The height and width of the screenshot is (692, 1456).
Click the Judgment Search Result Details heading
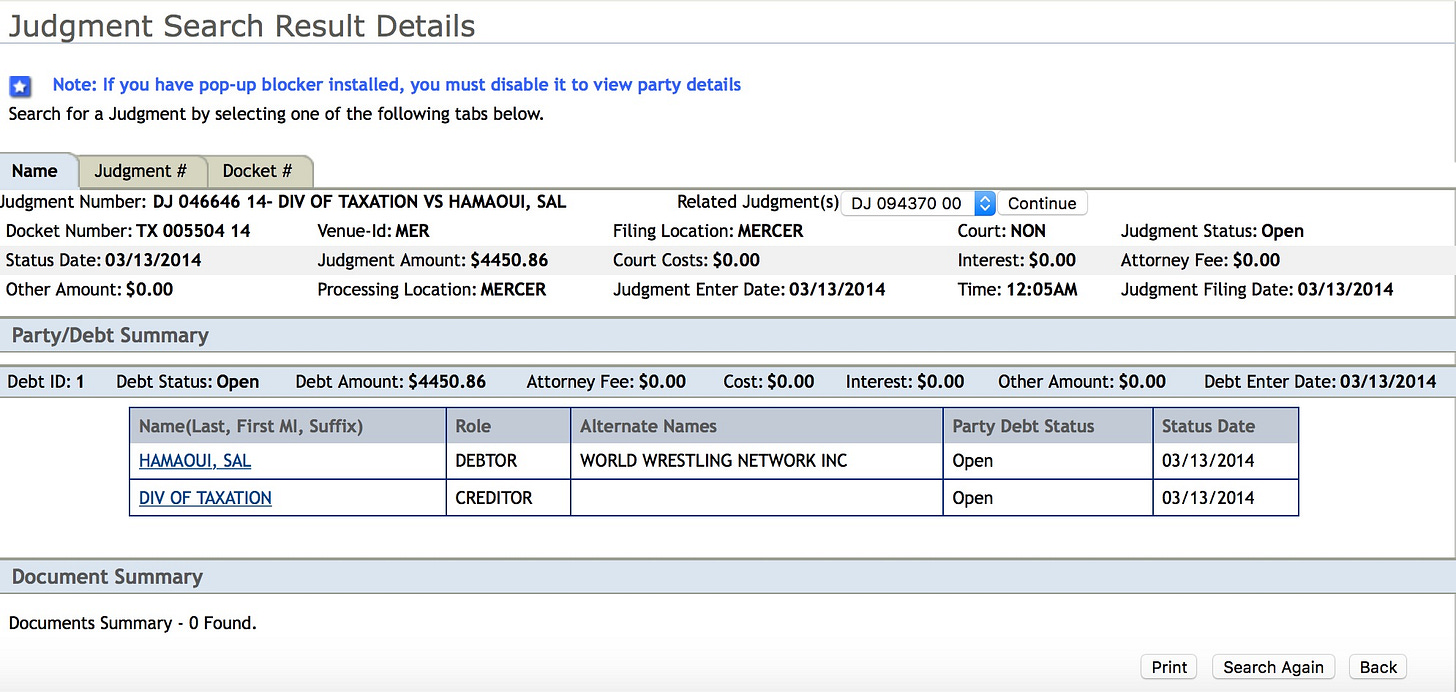click(242, 25)
